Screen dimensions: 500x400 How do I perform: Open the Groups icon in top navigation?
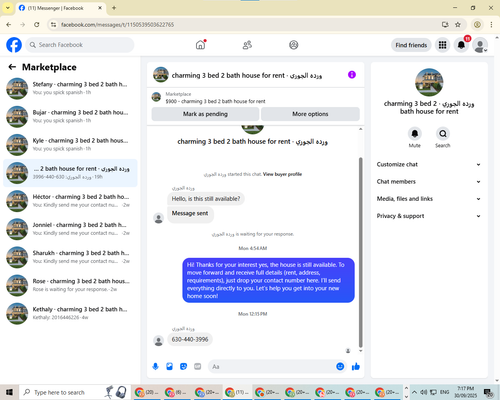point(294,45)
